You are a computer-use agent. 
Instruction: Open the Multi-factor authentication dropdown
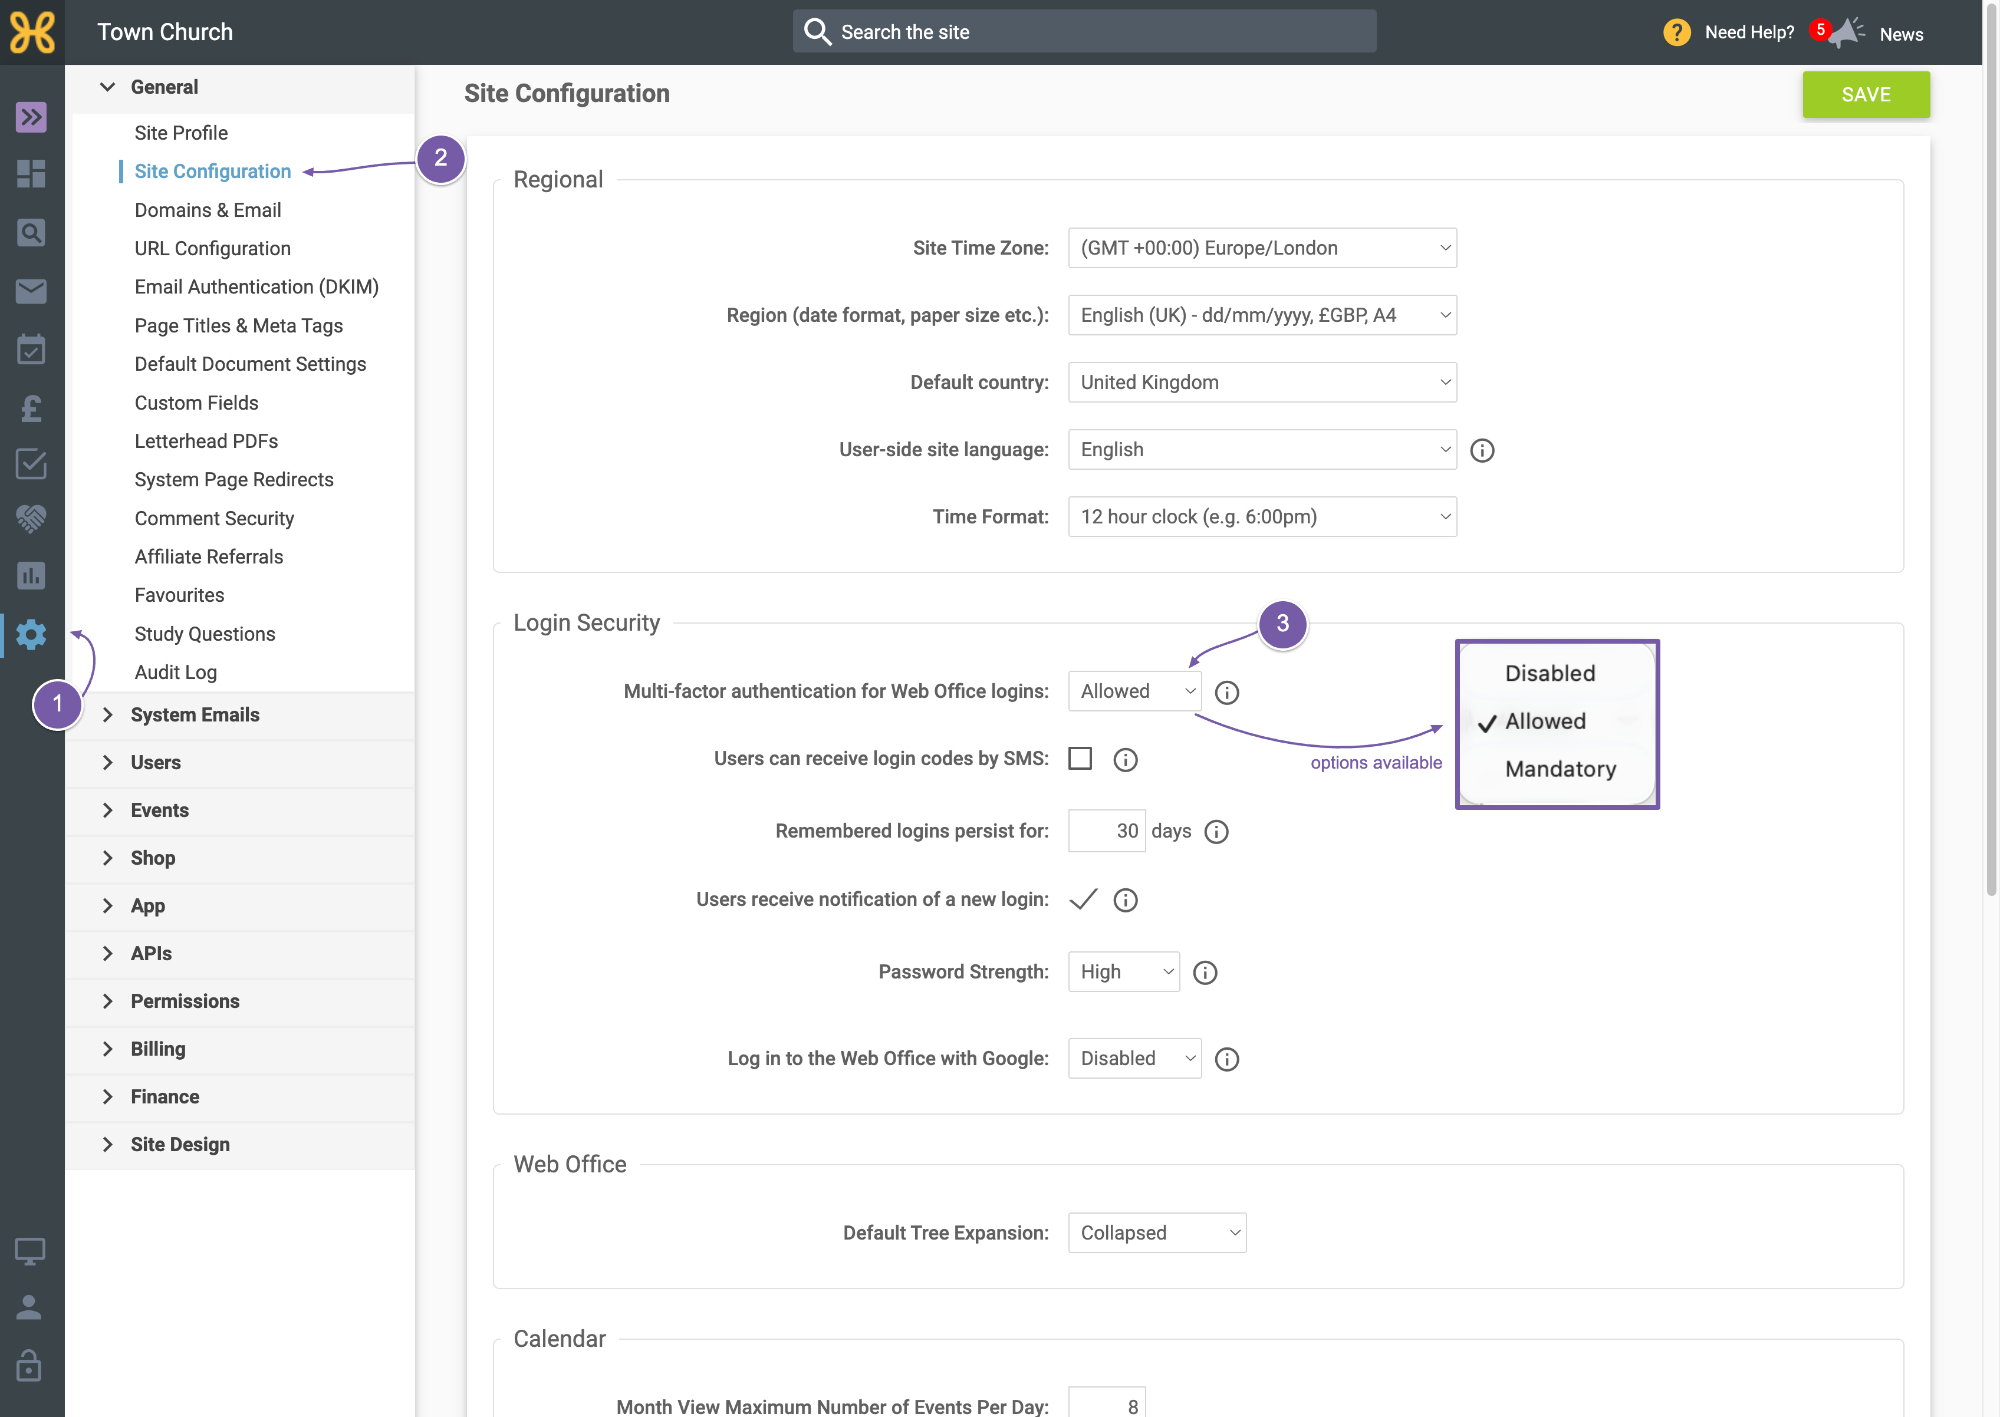point(1134,691)
